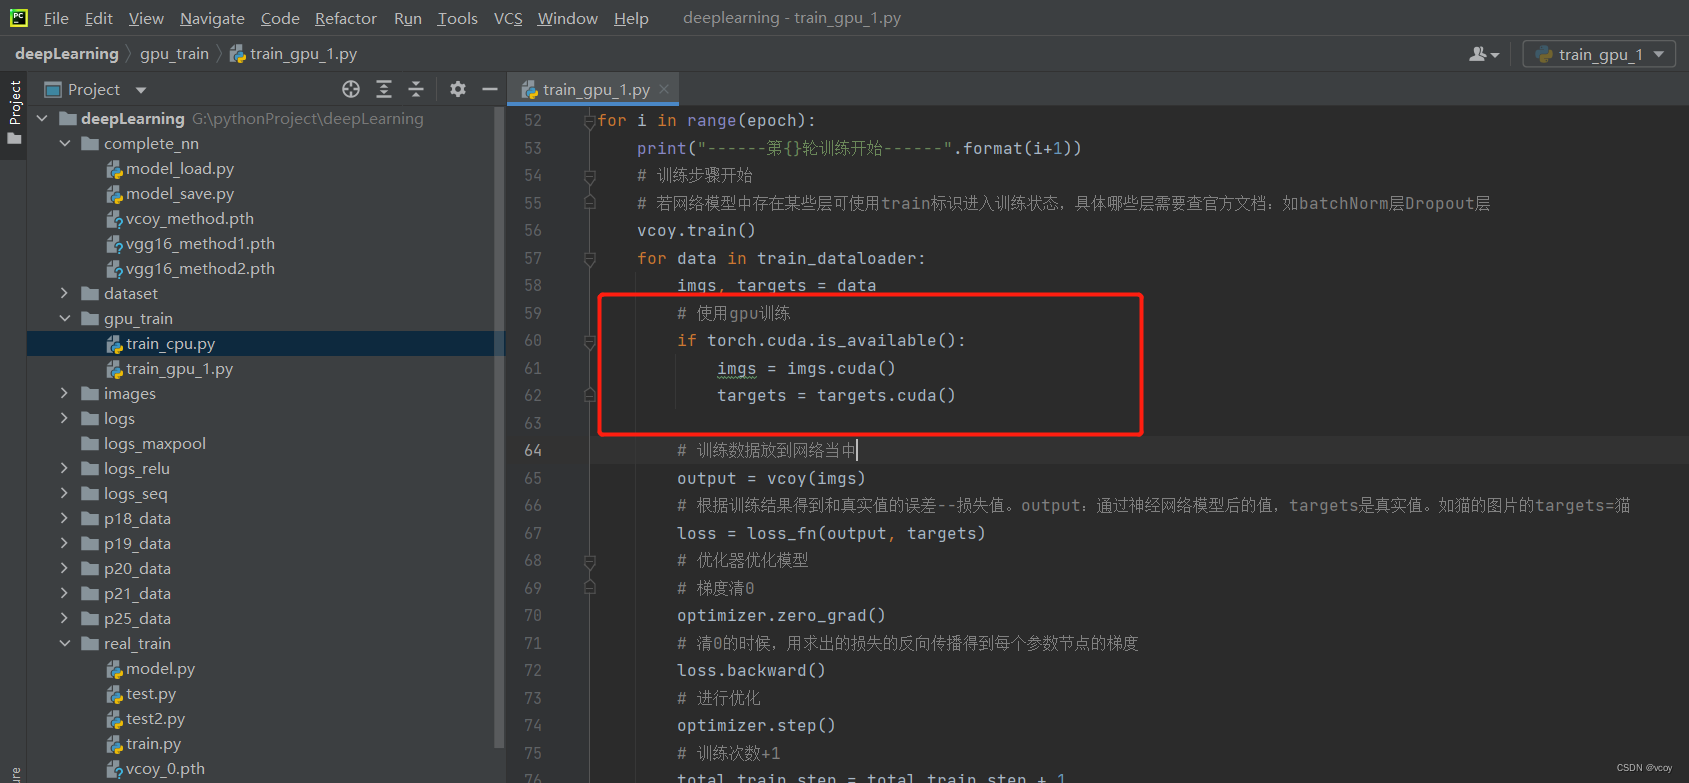Open the user account icon dropdown
Viewport: 1689px width, 783px height.
[x=1484, y=54]
